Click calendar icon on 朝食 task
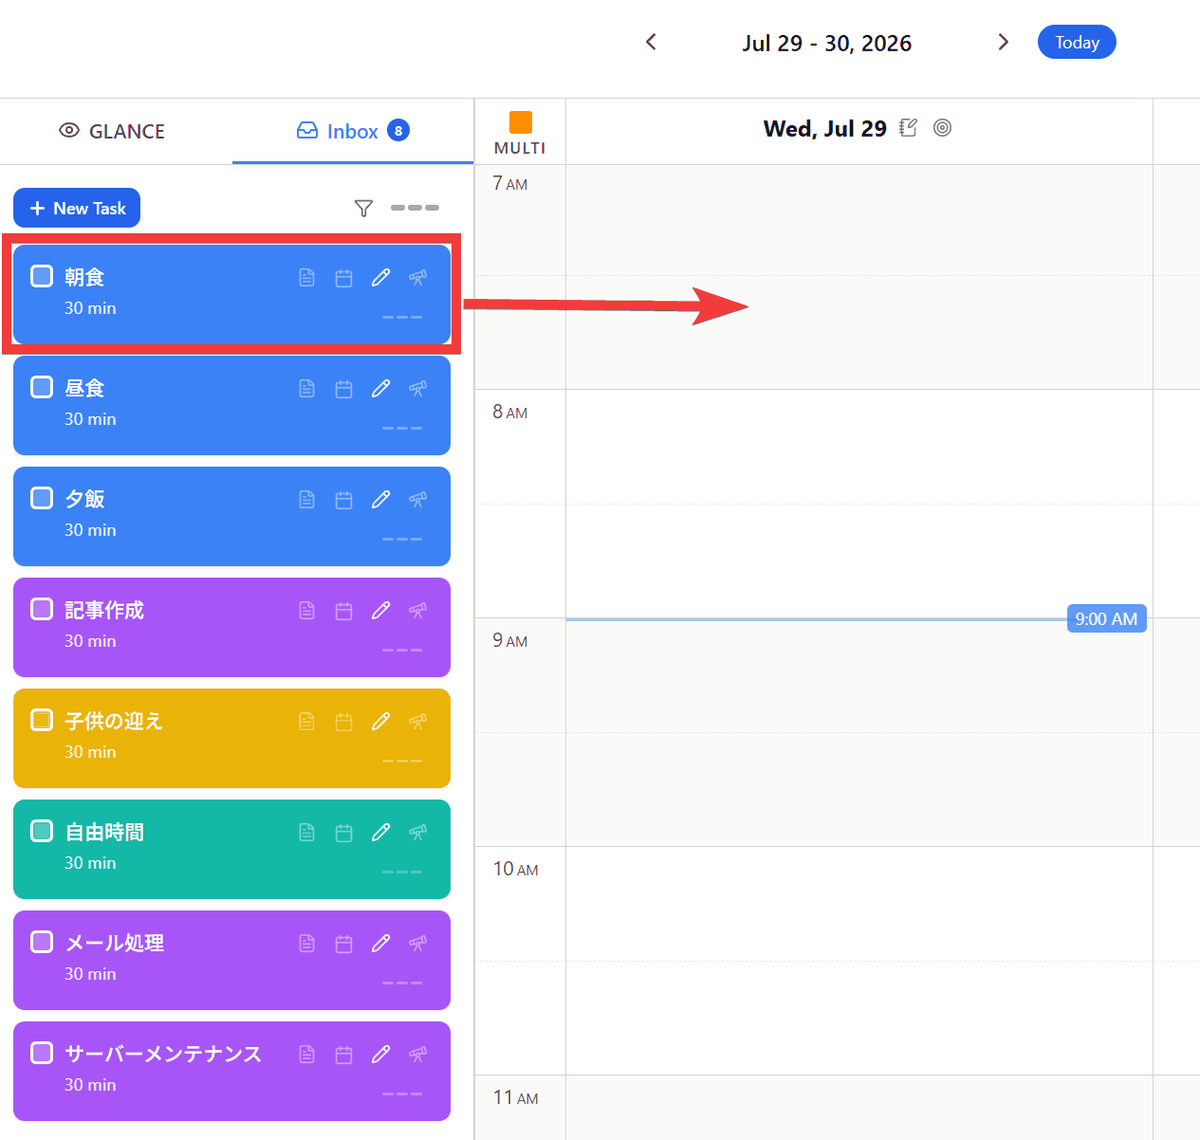1200x1140 pixels. [x=344, y=278]
